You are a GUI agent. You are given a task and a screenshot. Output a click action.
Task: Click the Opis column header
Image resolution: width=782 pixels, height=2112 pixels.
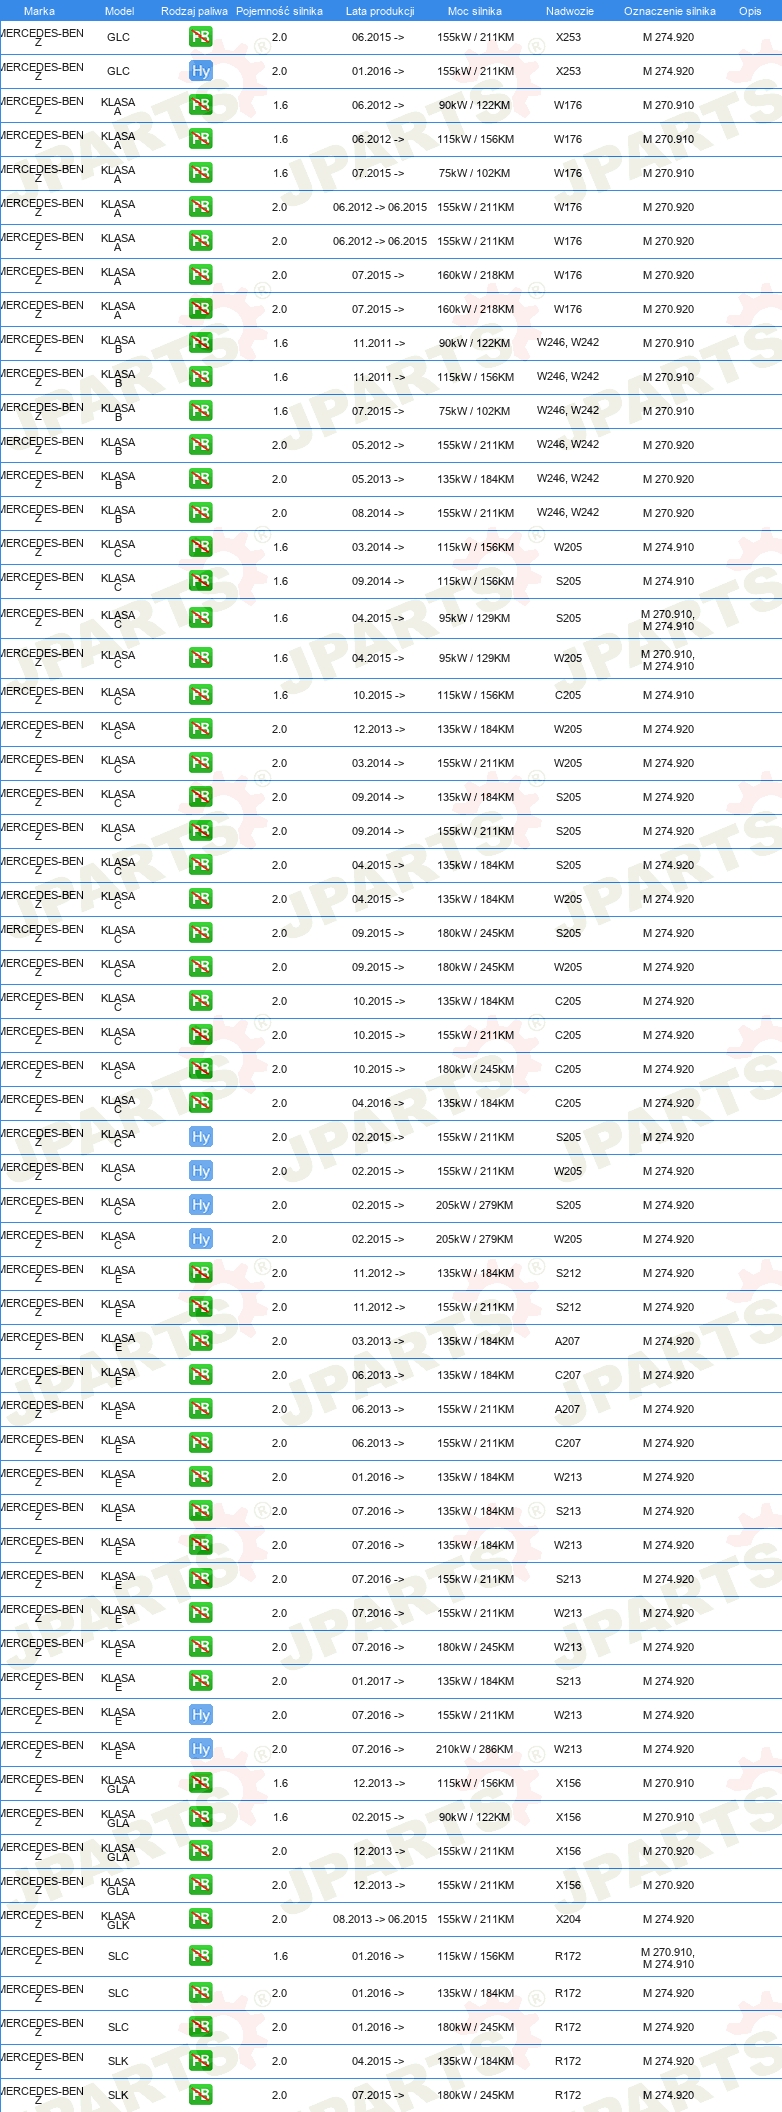(750, 11)
